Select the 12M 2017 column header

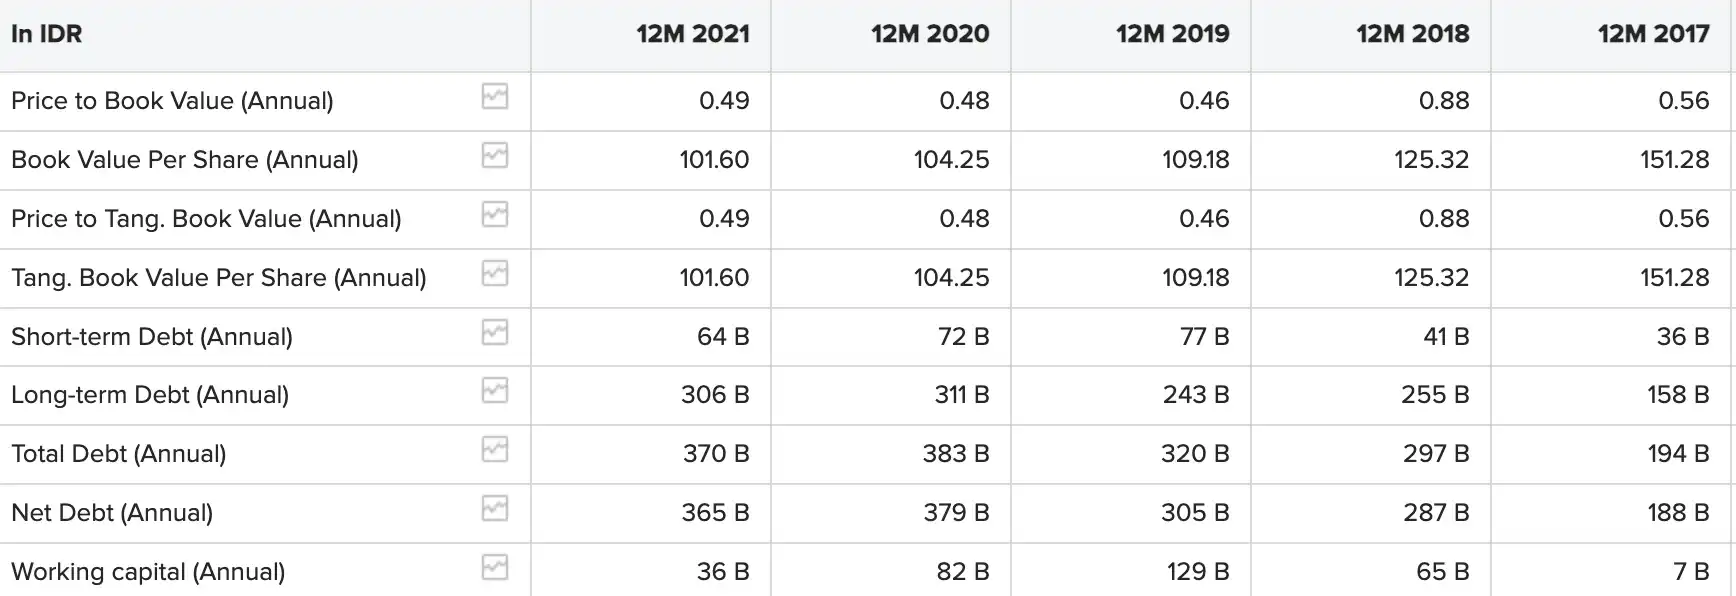pyautogui.click(x=1653, y=34)
